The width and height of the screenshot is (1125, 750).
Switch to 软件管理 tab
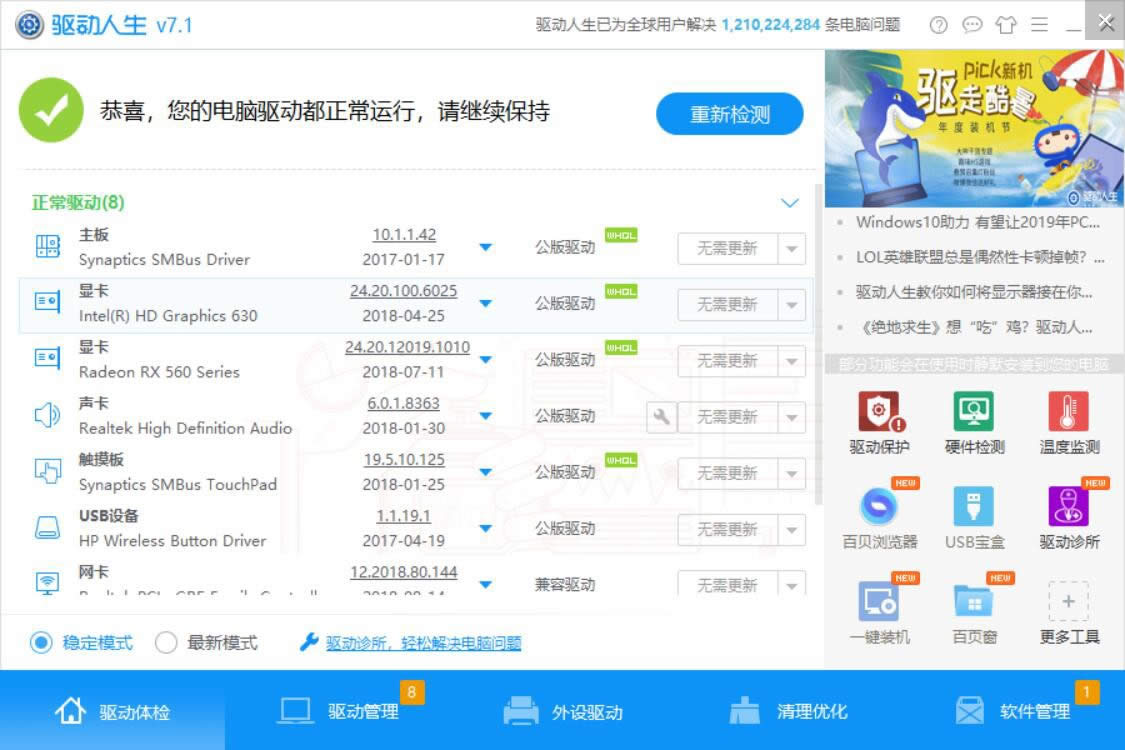1012,711
